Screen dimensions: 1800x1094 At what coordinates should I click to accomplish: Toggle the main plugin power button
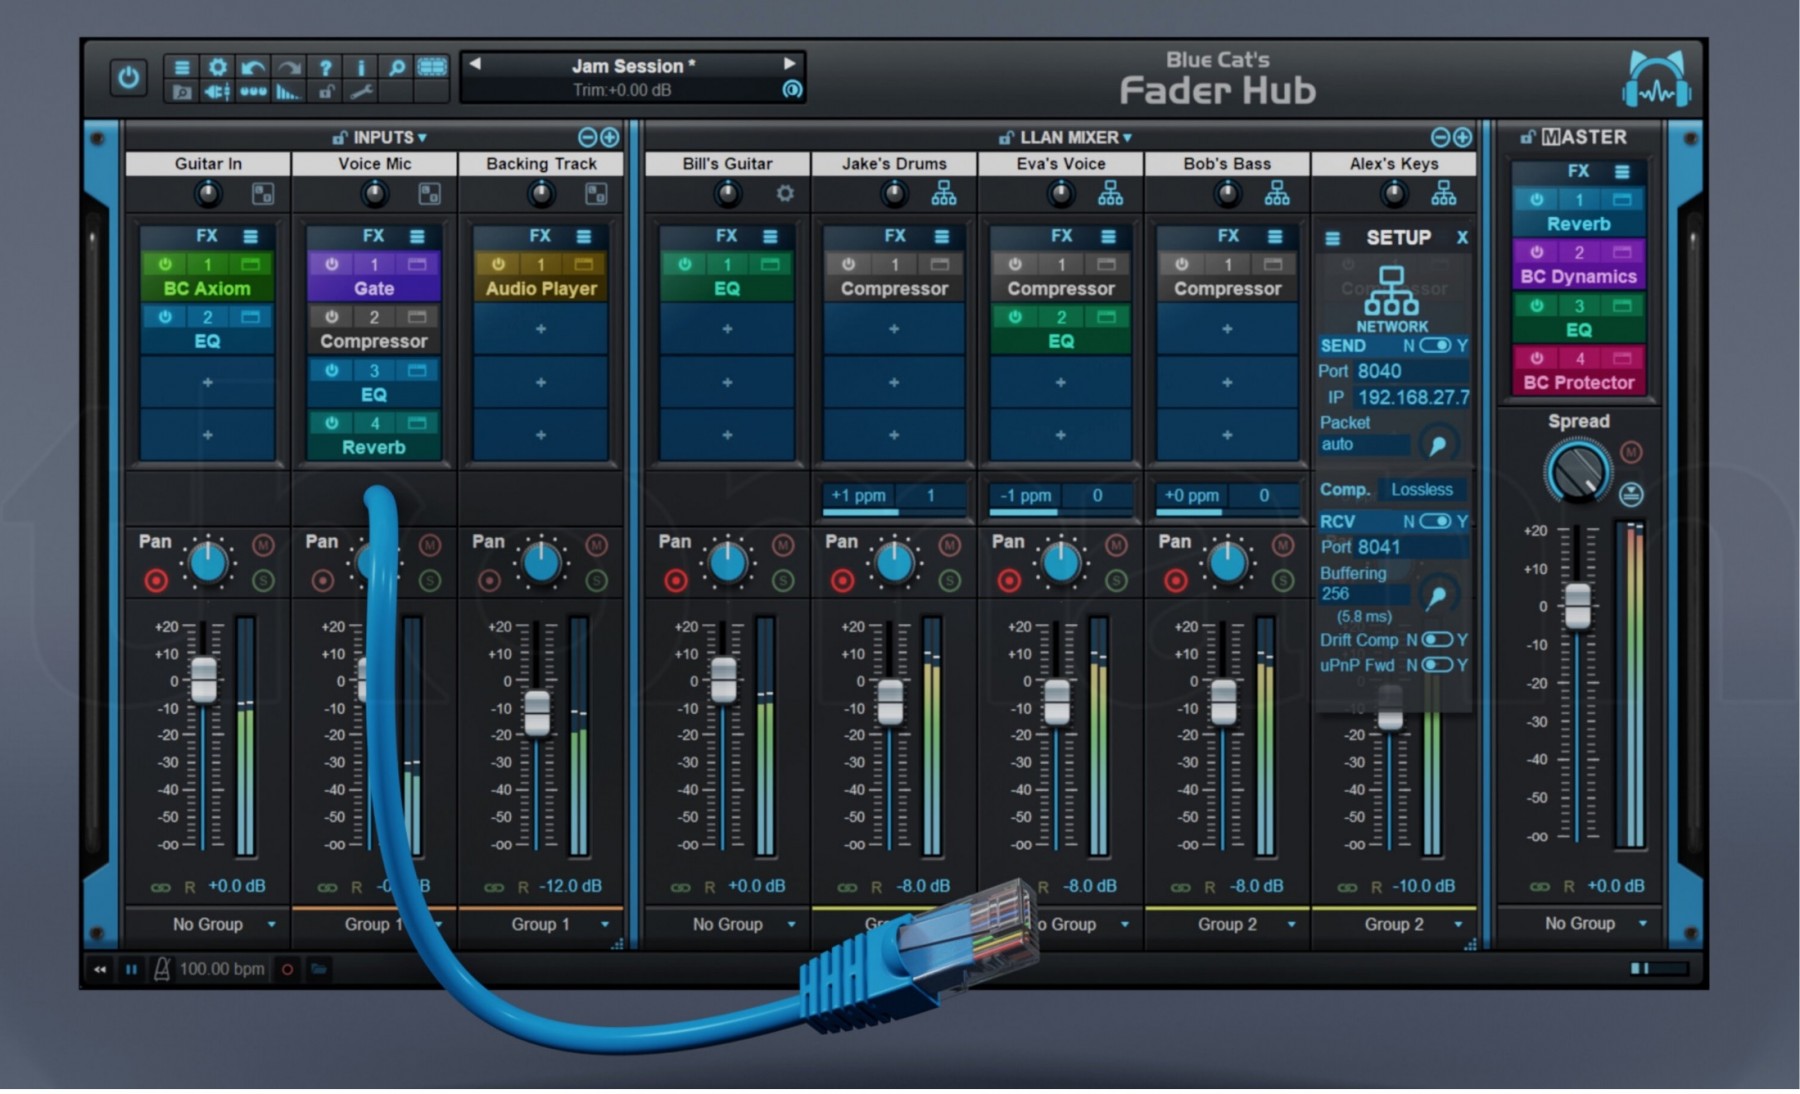click(x=129, y=78)
